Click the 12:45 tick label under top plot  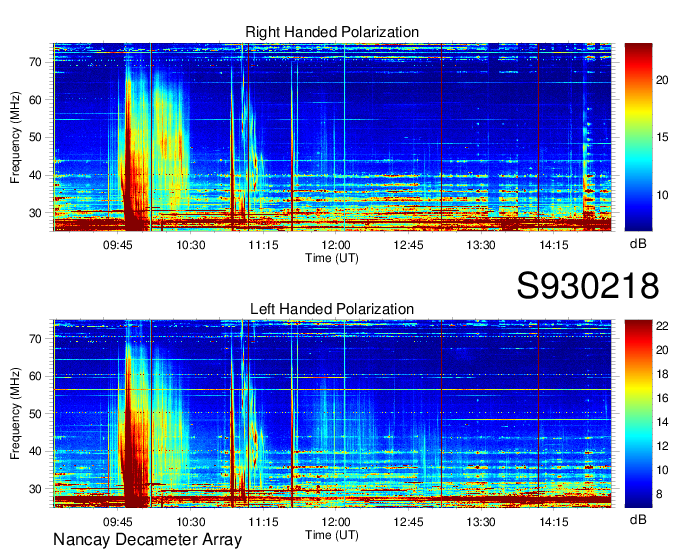tap(408, 245)
